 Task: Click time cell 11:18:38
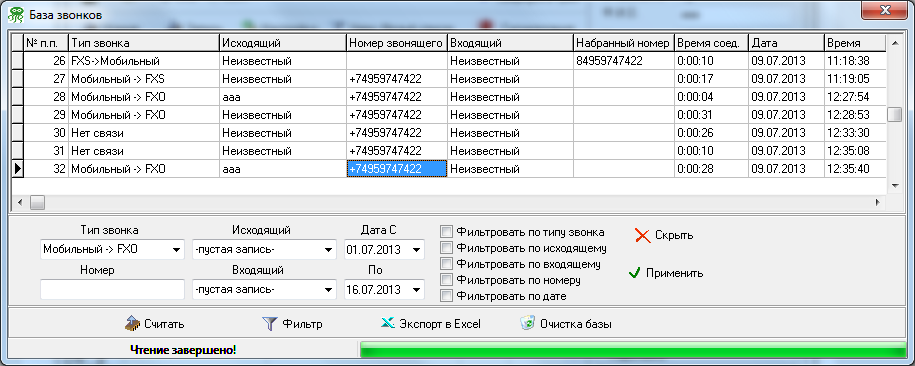click(x=855, y=61)
